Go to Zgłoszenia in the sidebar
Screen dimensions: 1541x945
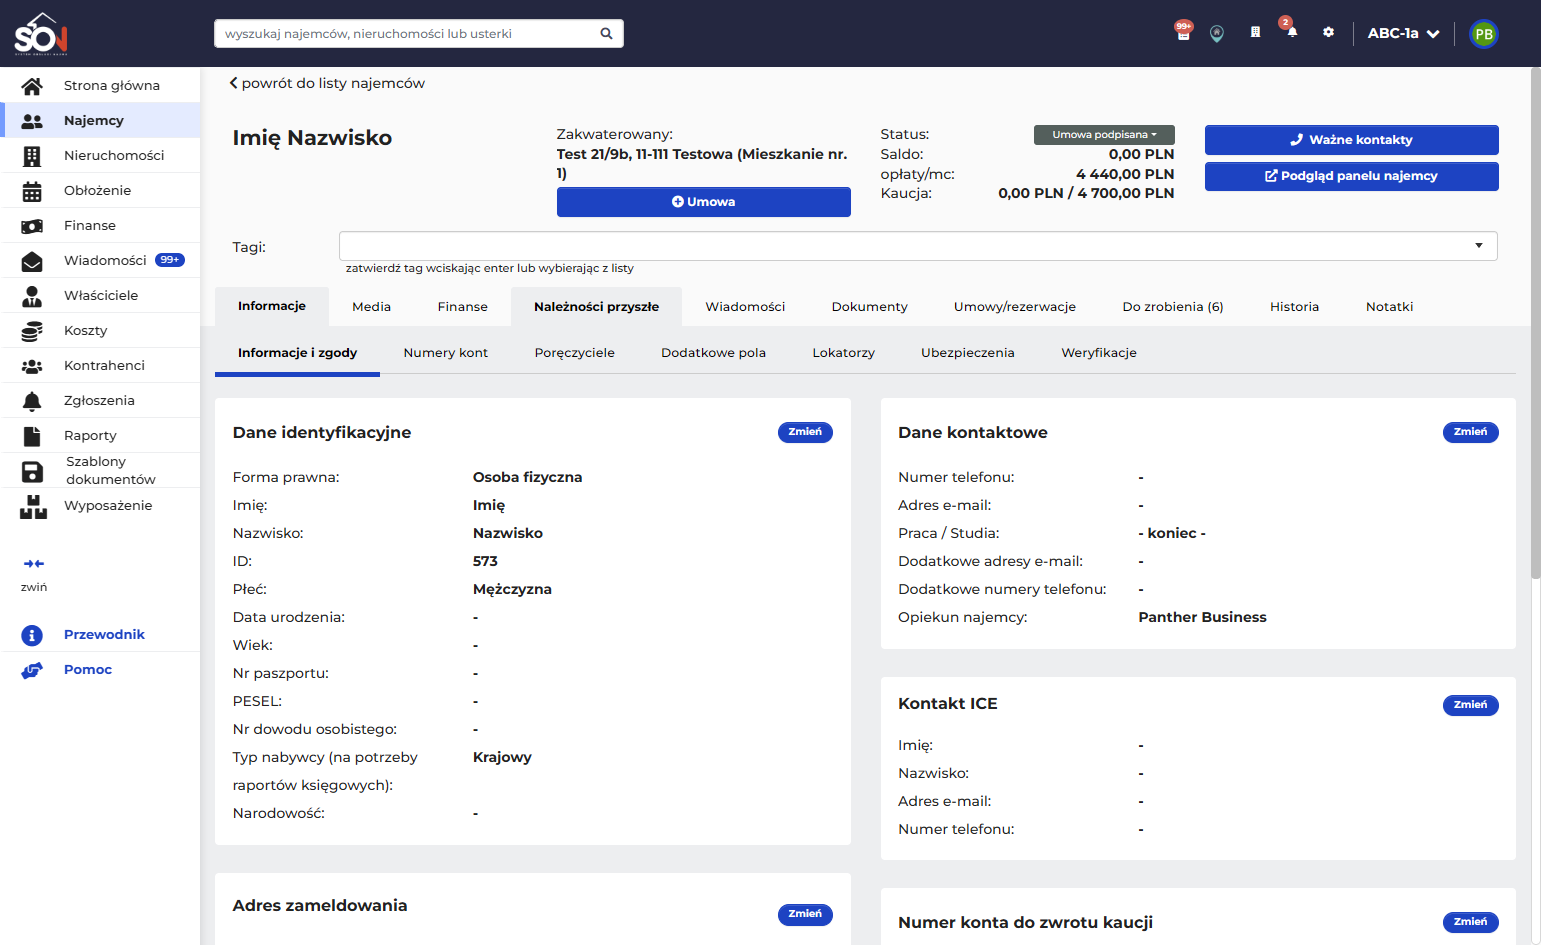tap(100, 400)
